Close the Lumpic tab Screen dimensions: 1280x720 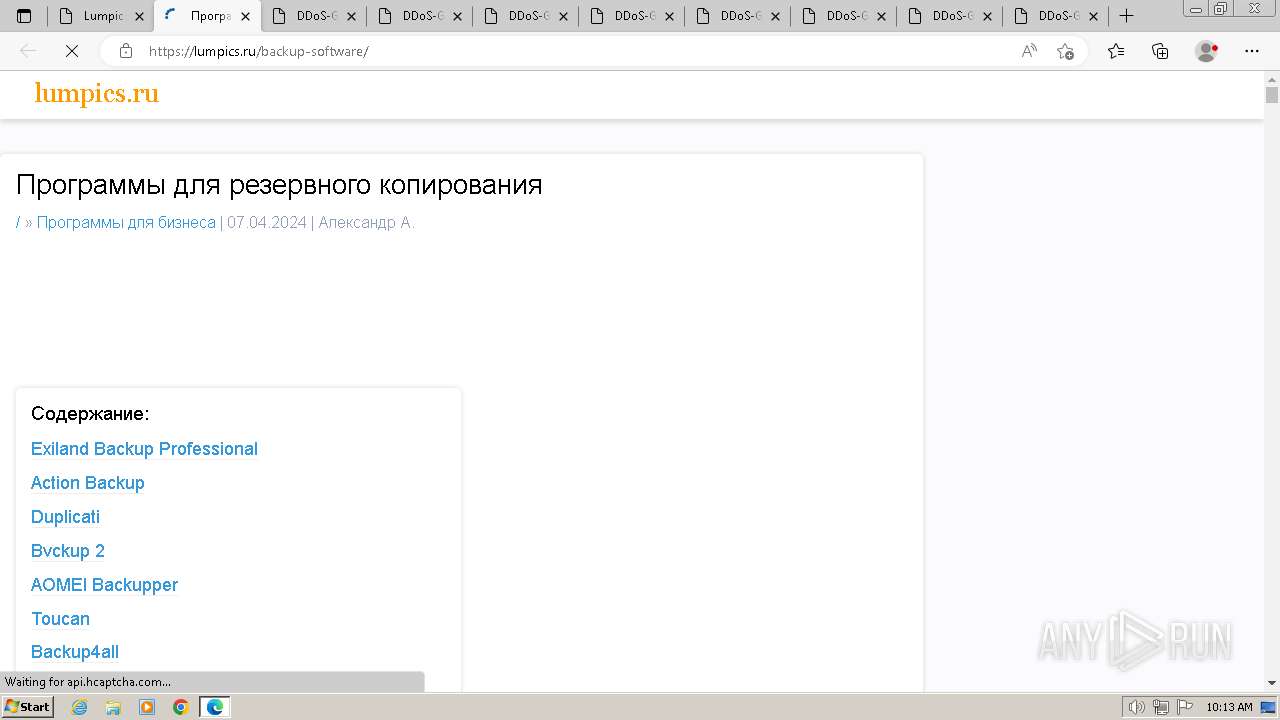click(x=139, y=16)
